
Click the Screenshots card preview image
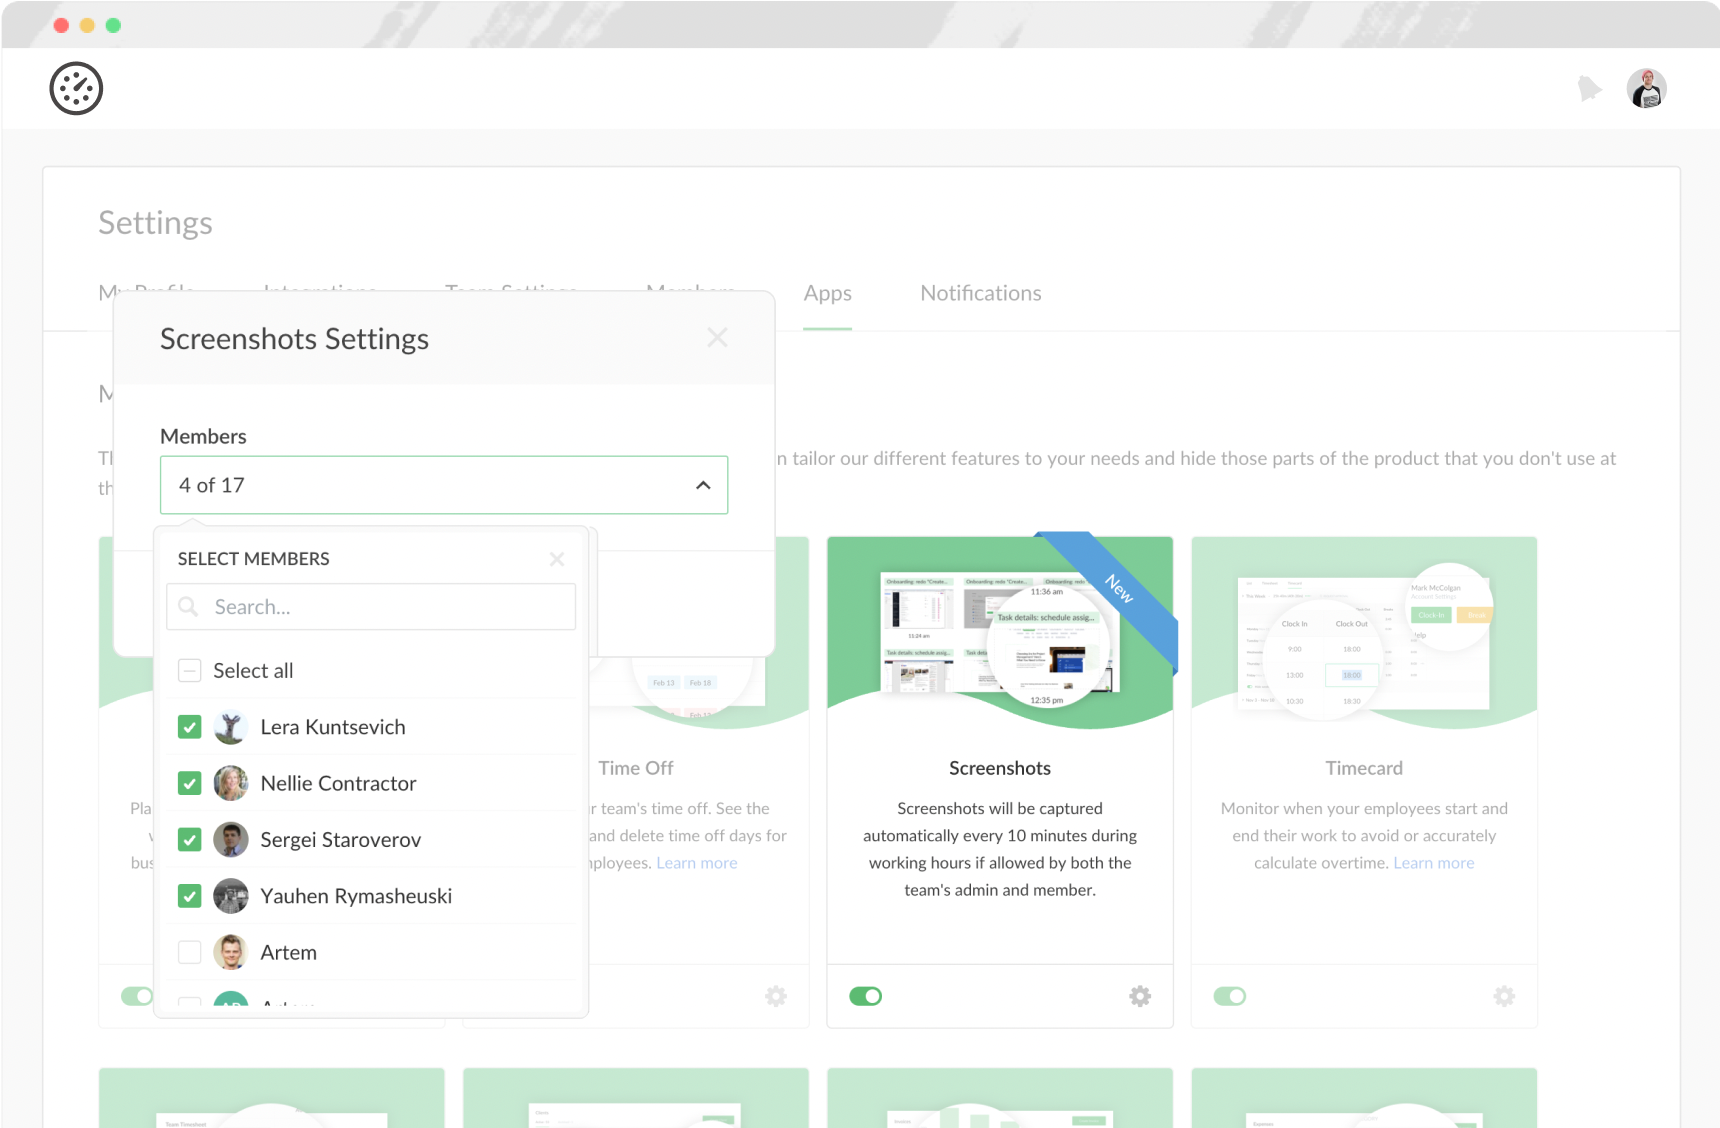point(1000,633)
